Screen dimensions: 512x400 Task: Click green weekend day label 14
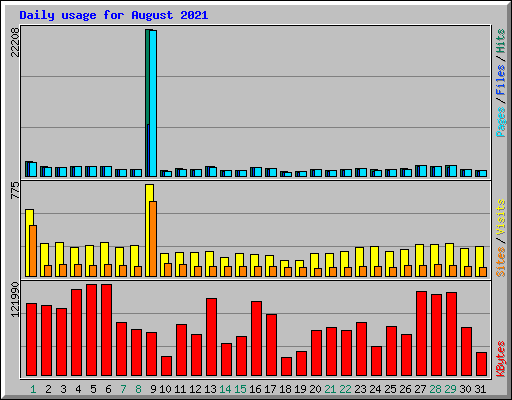225,389
